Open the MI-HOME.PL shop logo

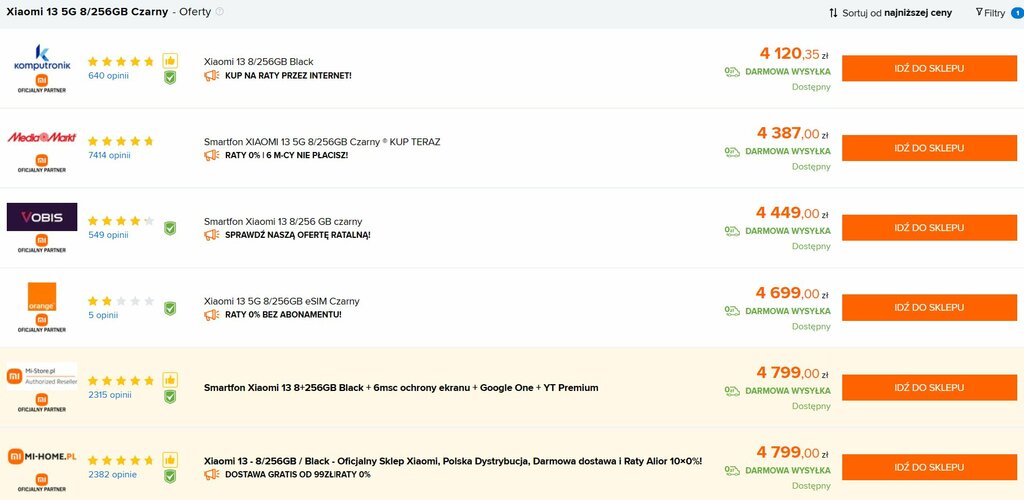42,456
